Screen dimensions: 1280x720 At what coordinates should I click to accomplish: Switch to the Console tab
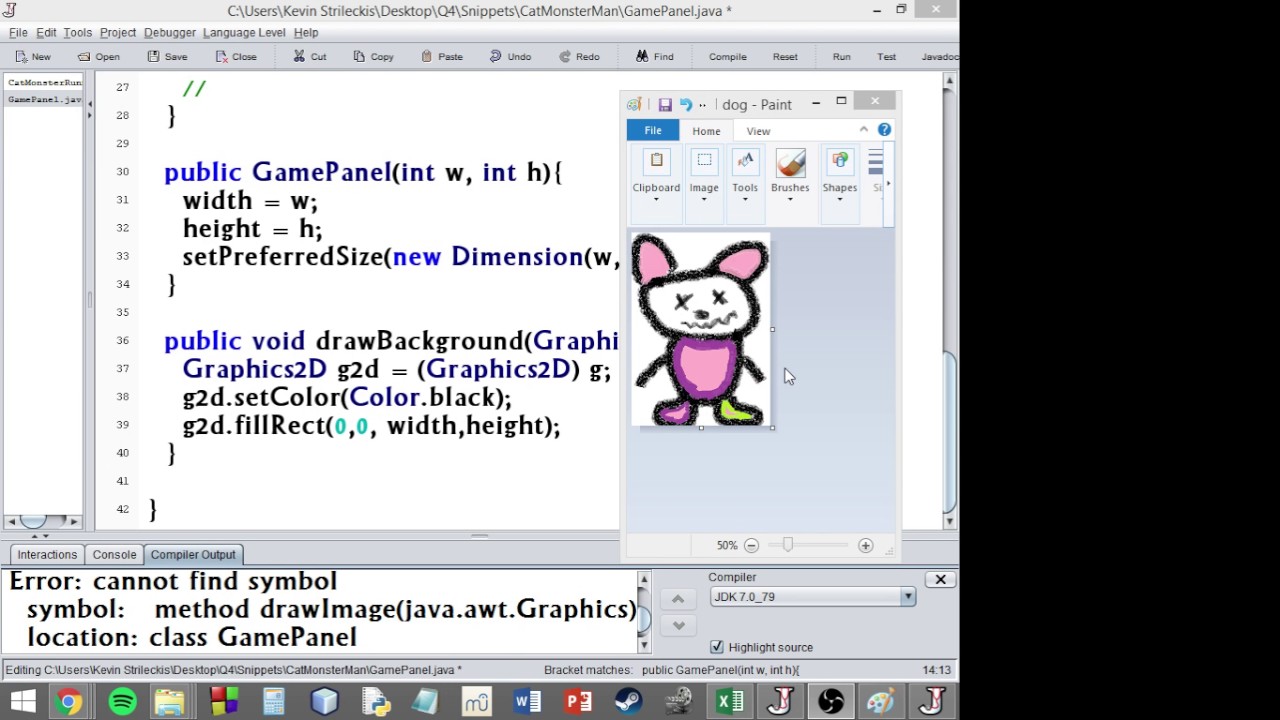pyautogui.click(x=114, y=555)
